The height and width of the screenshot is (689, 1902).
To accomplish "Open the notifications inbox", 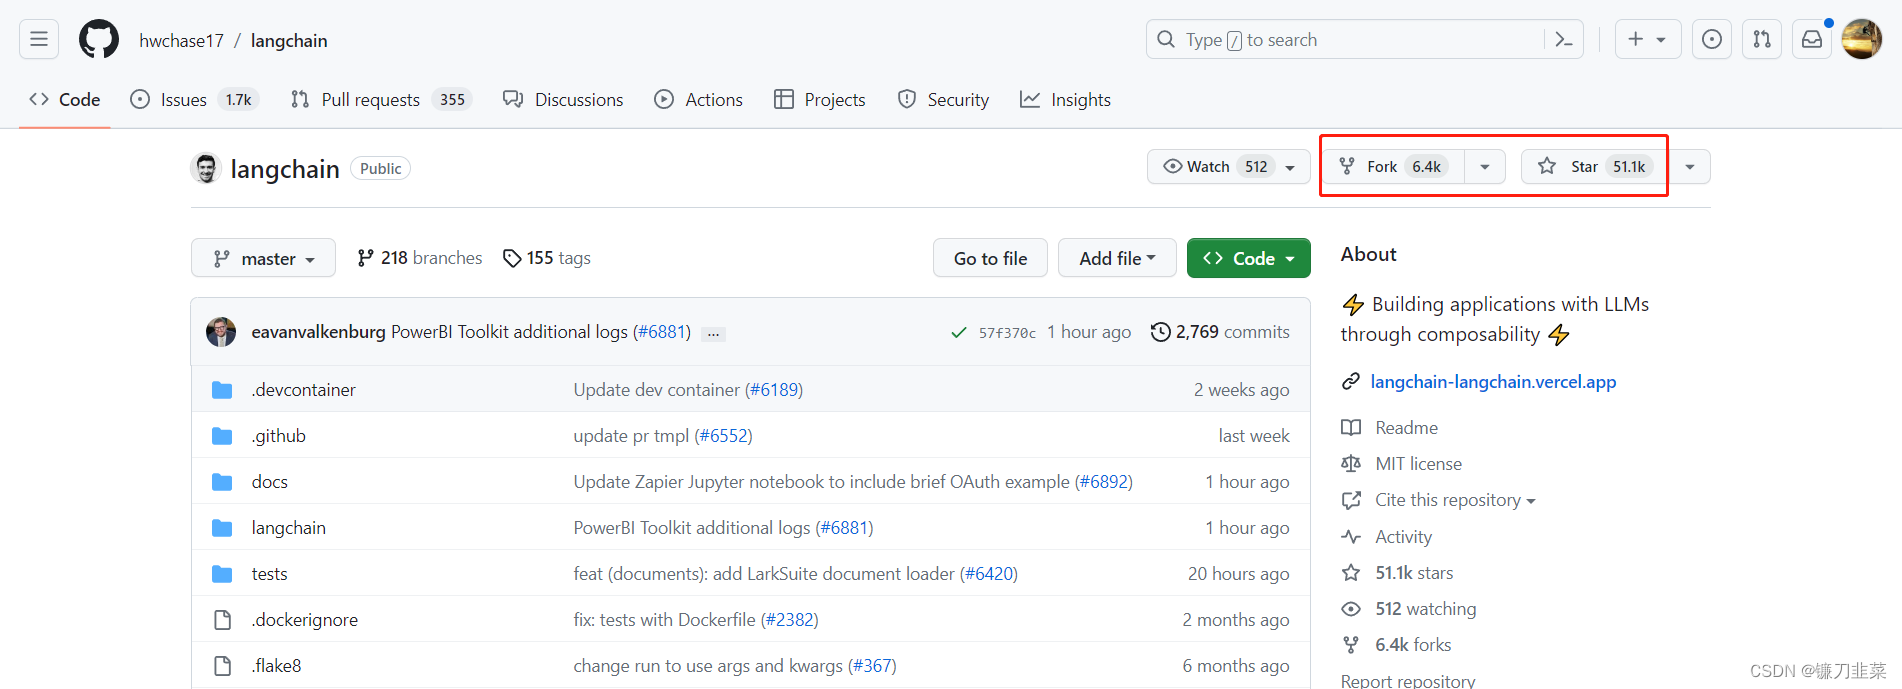I will (x=1812, y=40).
